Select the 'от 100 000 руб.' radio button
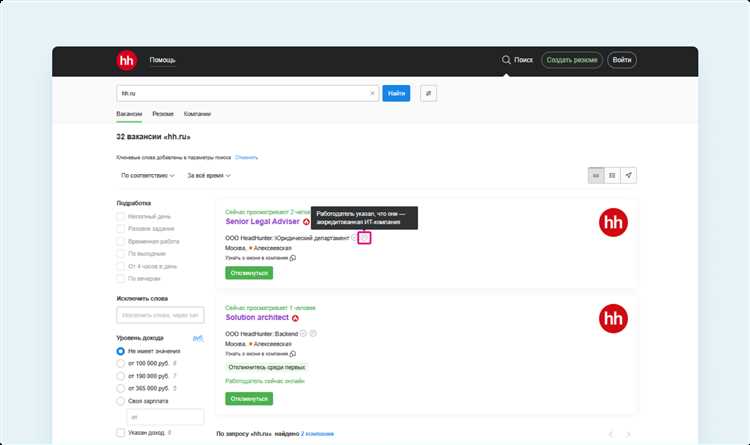Screen dimensions: 750x445 point(121,364)
